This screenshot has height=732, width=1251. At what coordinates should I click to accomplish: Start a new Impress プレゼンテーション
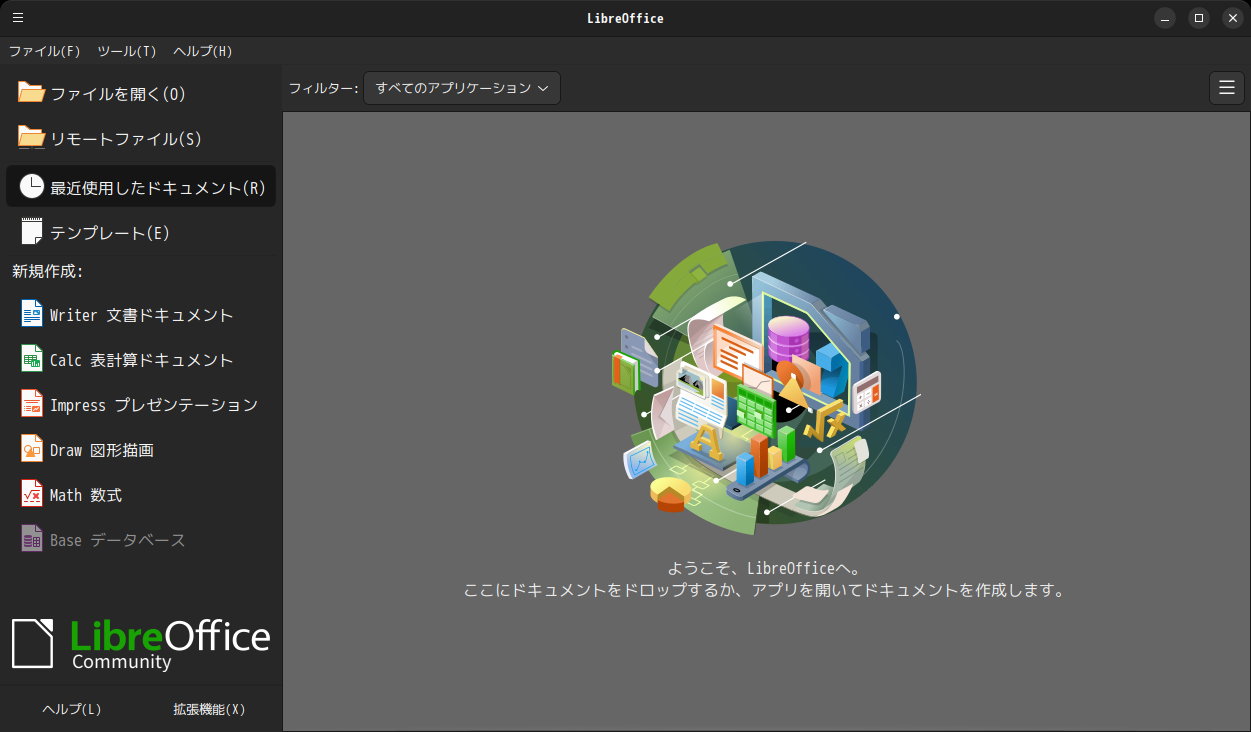point(141,405)
